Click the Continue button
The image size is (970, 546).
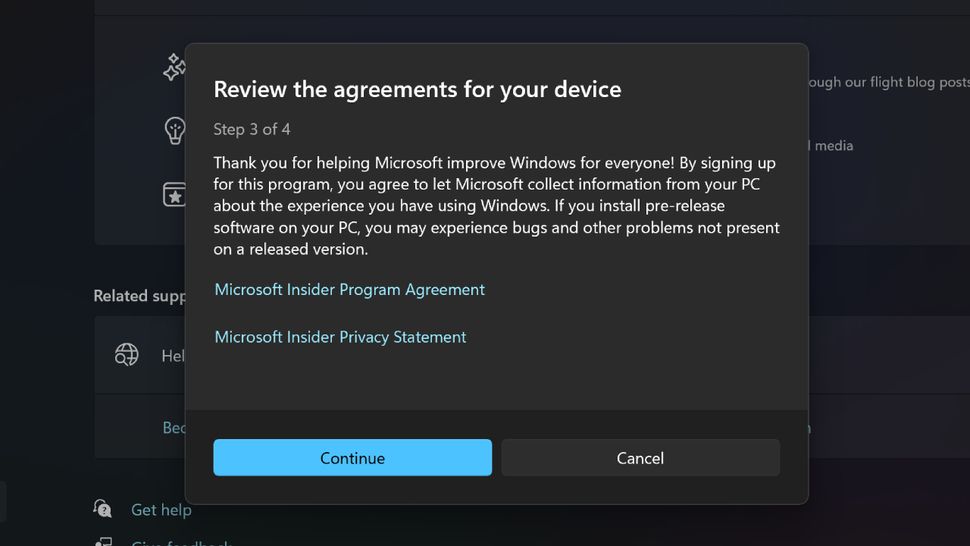(352, 458)
